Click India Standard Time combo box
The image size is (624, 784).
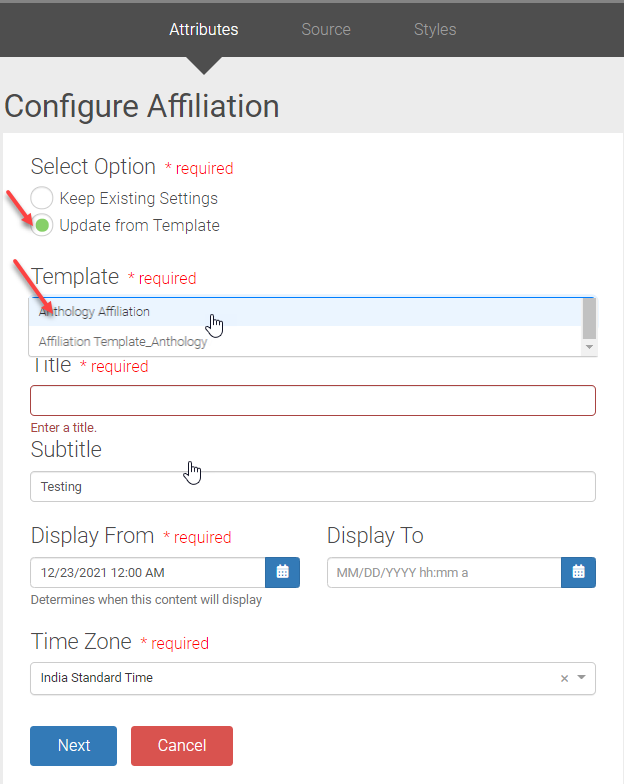coord(290,678)
